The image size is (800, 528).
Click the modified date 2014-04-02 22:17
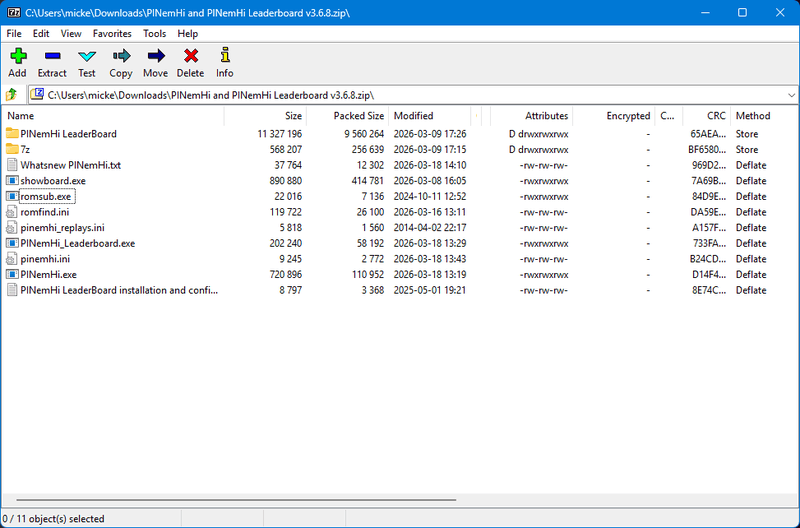pos(430,228)
